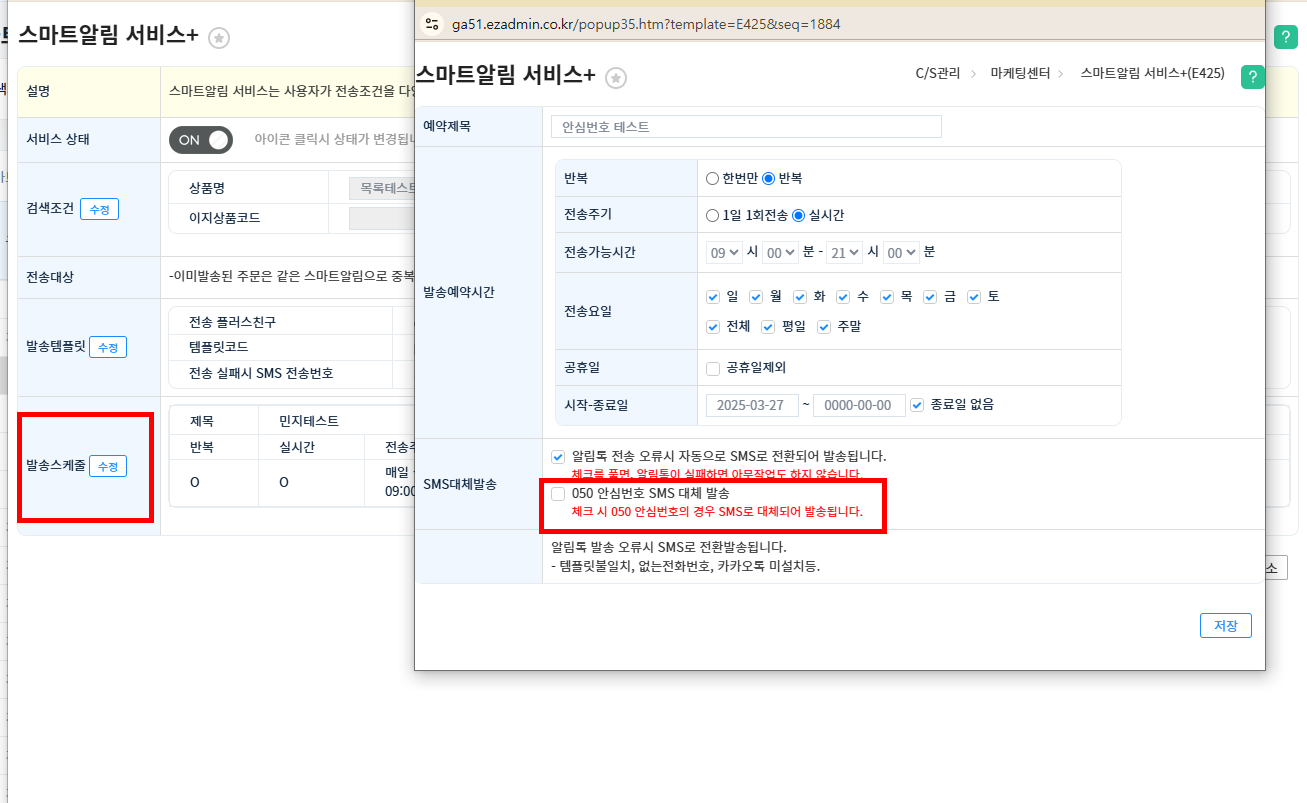1307x803 pixels.
Task: Click the favorite star icon in popup title
Action: pyautogui.click(x=617, y=77)
